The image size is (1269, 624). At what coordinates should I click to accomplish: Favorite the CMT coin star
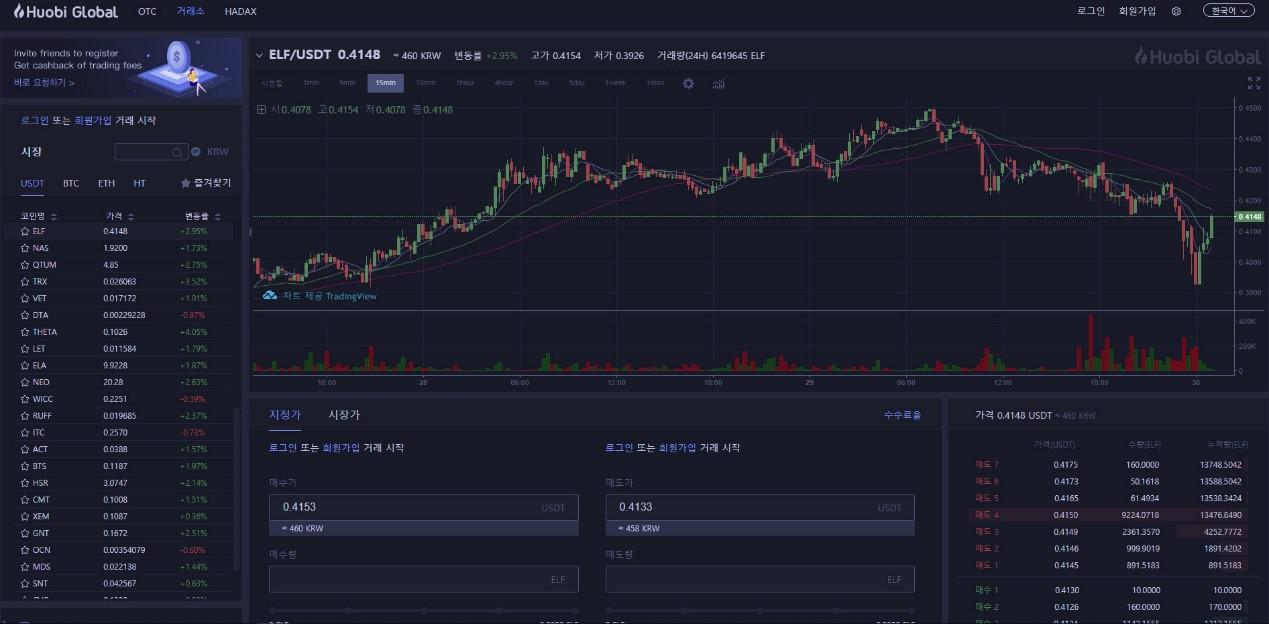coord(25,499)
